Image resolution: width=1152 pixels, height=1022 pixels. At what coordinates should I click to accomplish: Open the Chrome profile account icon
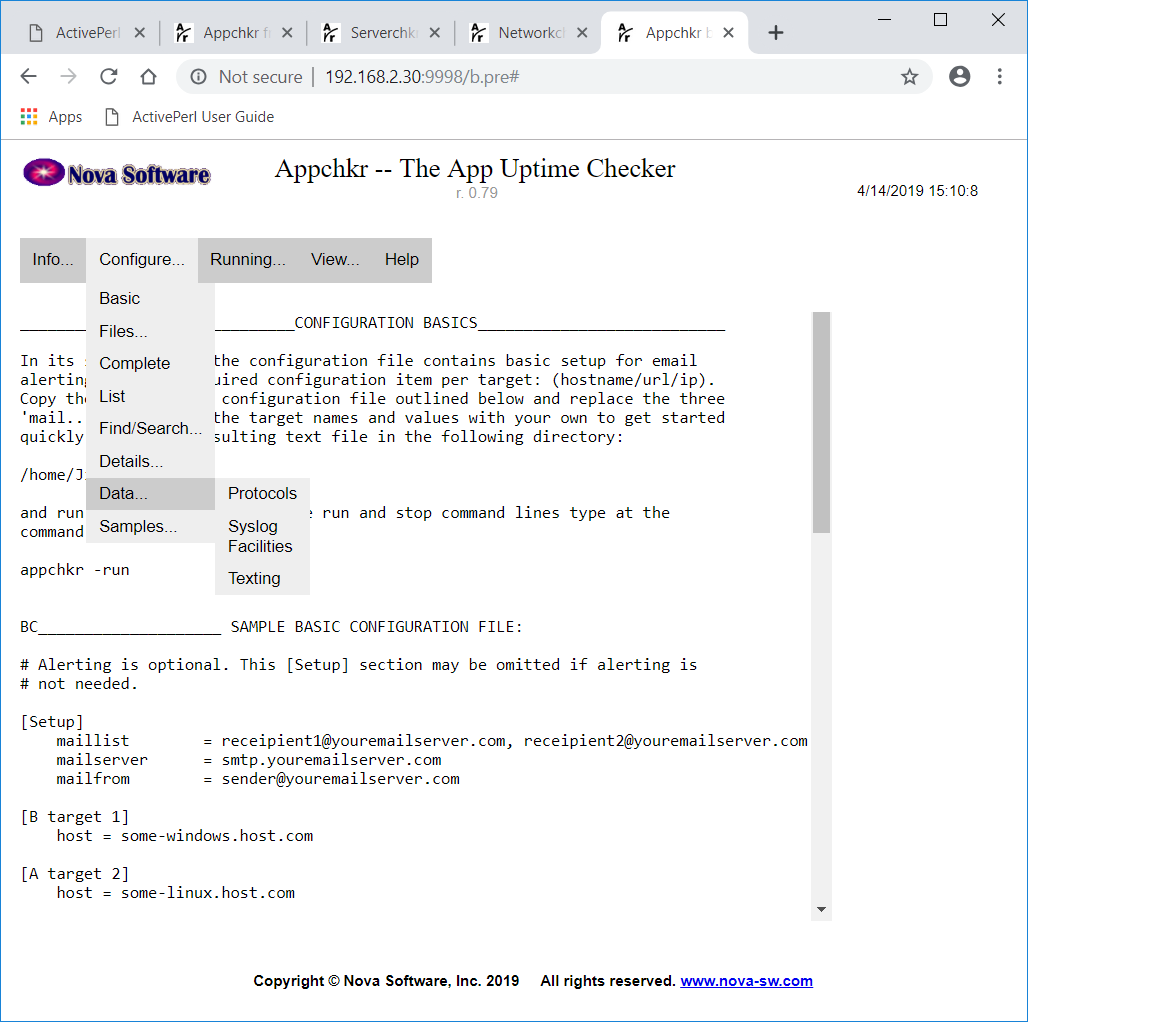tap(960, 76)
